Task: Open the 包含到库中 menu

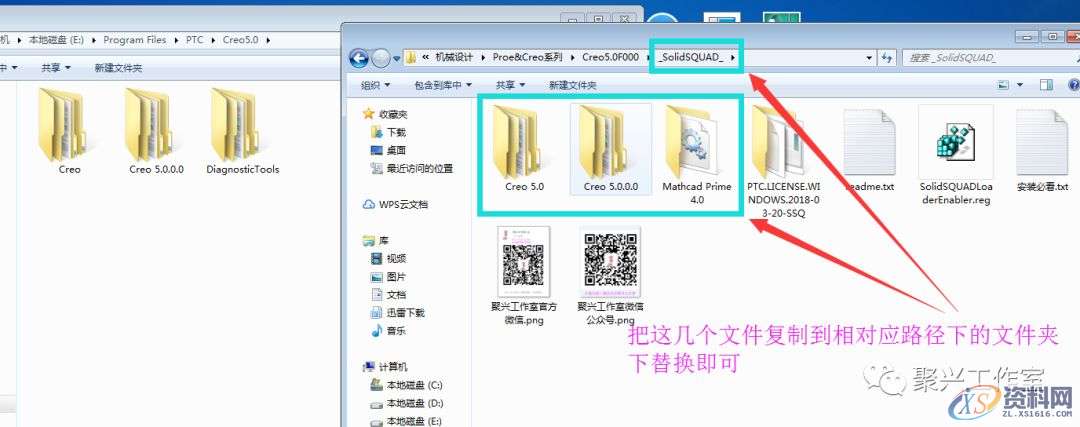Action: point(443,85)
